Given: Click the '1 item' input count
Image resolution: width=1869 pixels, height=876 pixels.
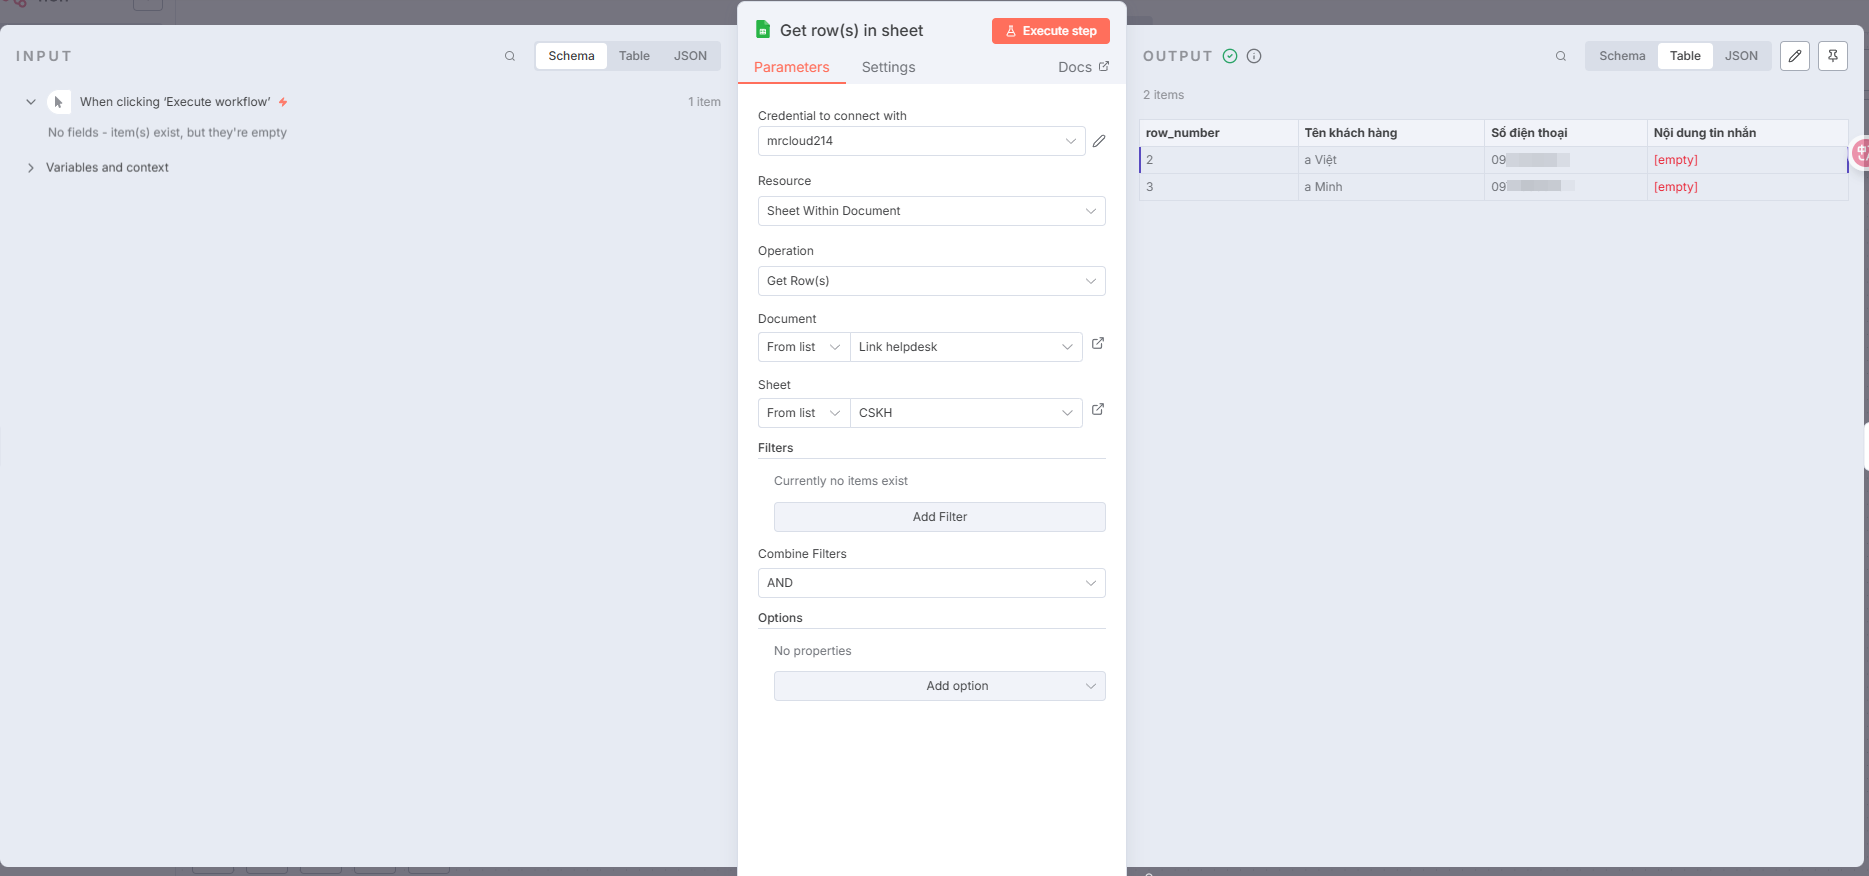Looking at the screenshot, I should pyautogui.click(x=704, y=102).
